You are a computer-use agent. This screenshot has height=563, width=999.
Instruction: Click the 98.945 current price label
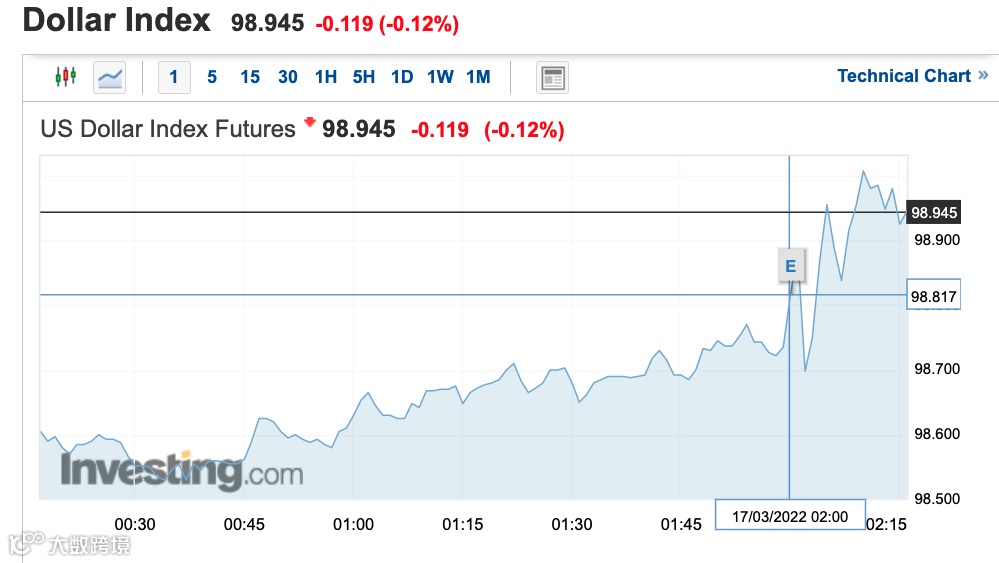(934, 212)
